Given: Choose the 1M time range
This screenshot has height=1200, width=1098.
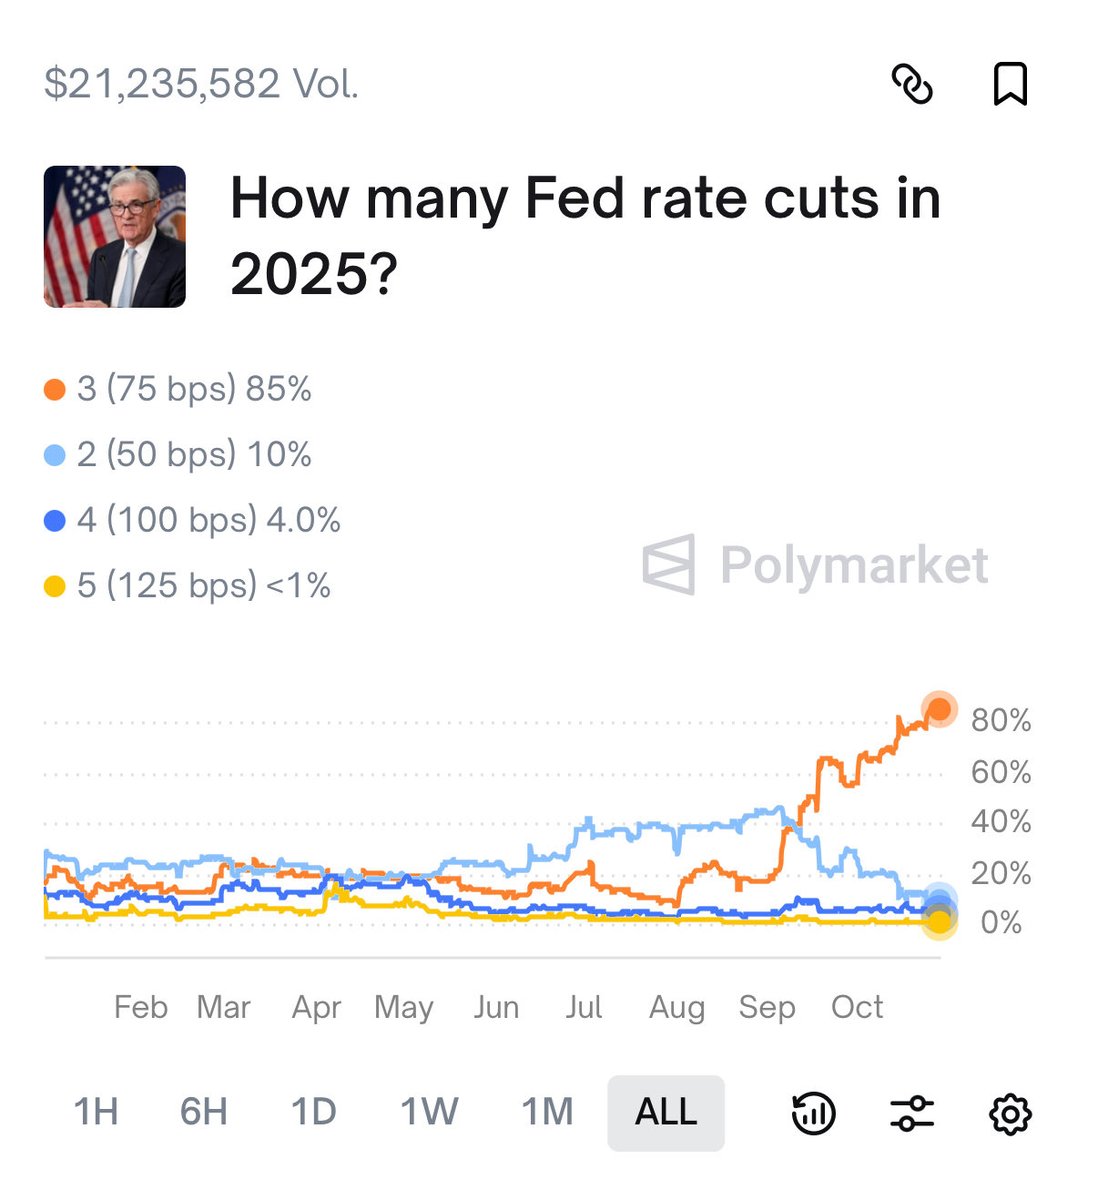Looking at the screenshot, I should [x=547, y=1112].
